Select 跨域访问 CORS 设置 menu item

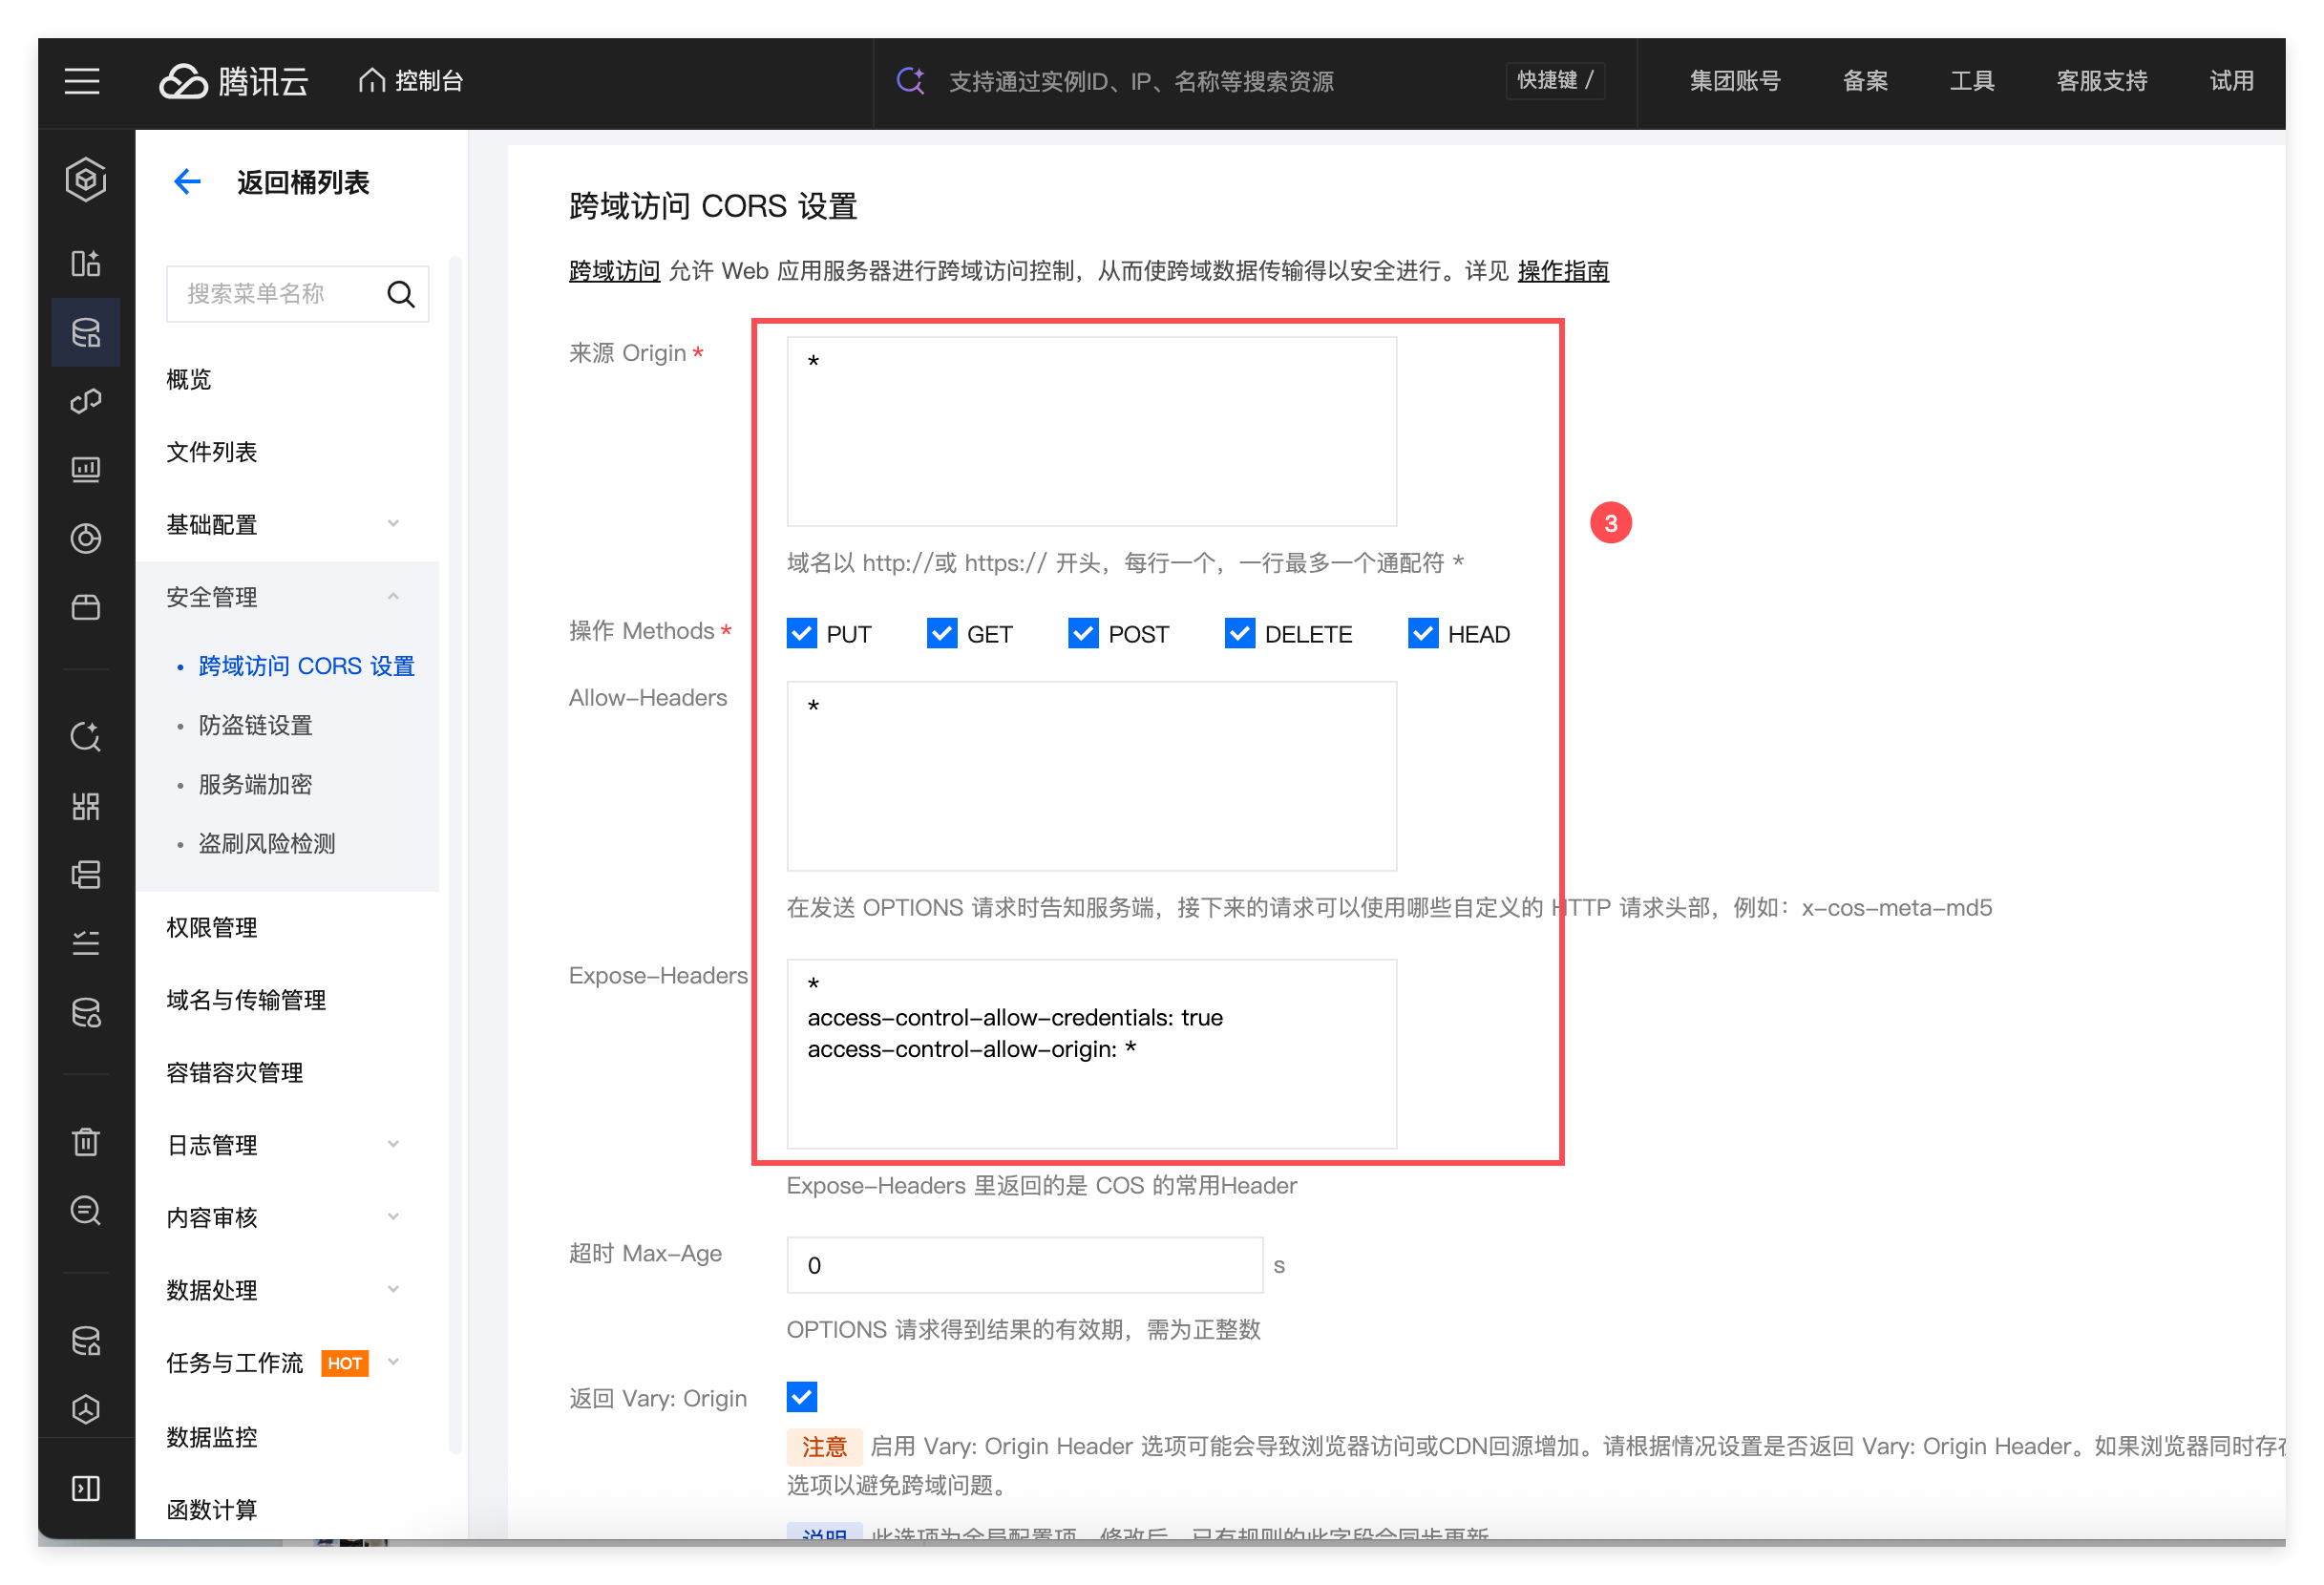[306, 667]
